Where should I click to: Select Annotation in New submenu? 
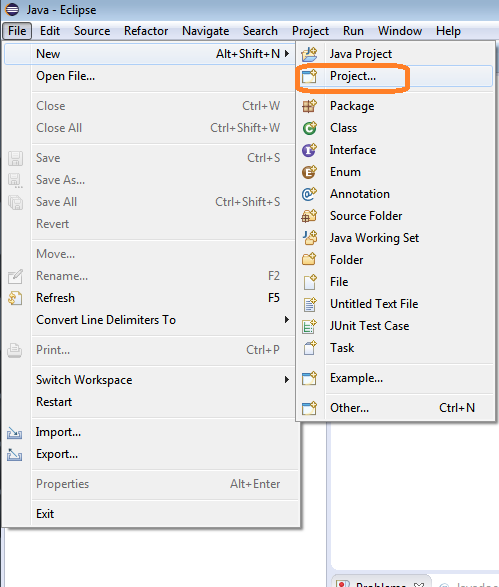(x=395, y=194)
